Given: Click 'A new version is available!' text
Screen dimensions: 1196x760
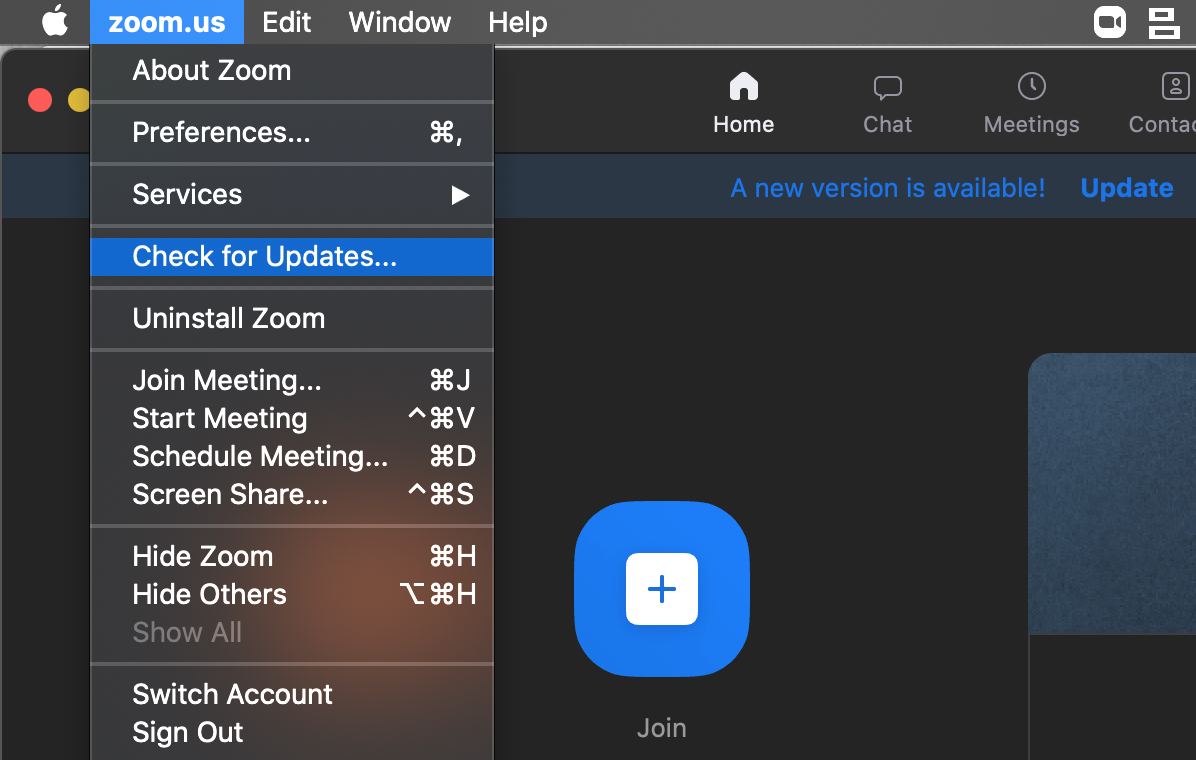Looking at the screenshot, I should (887, 188).
